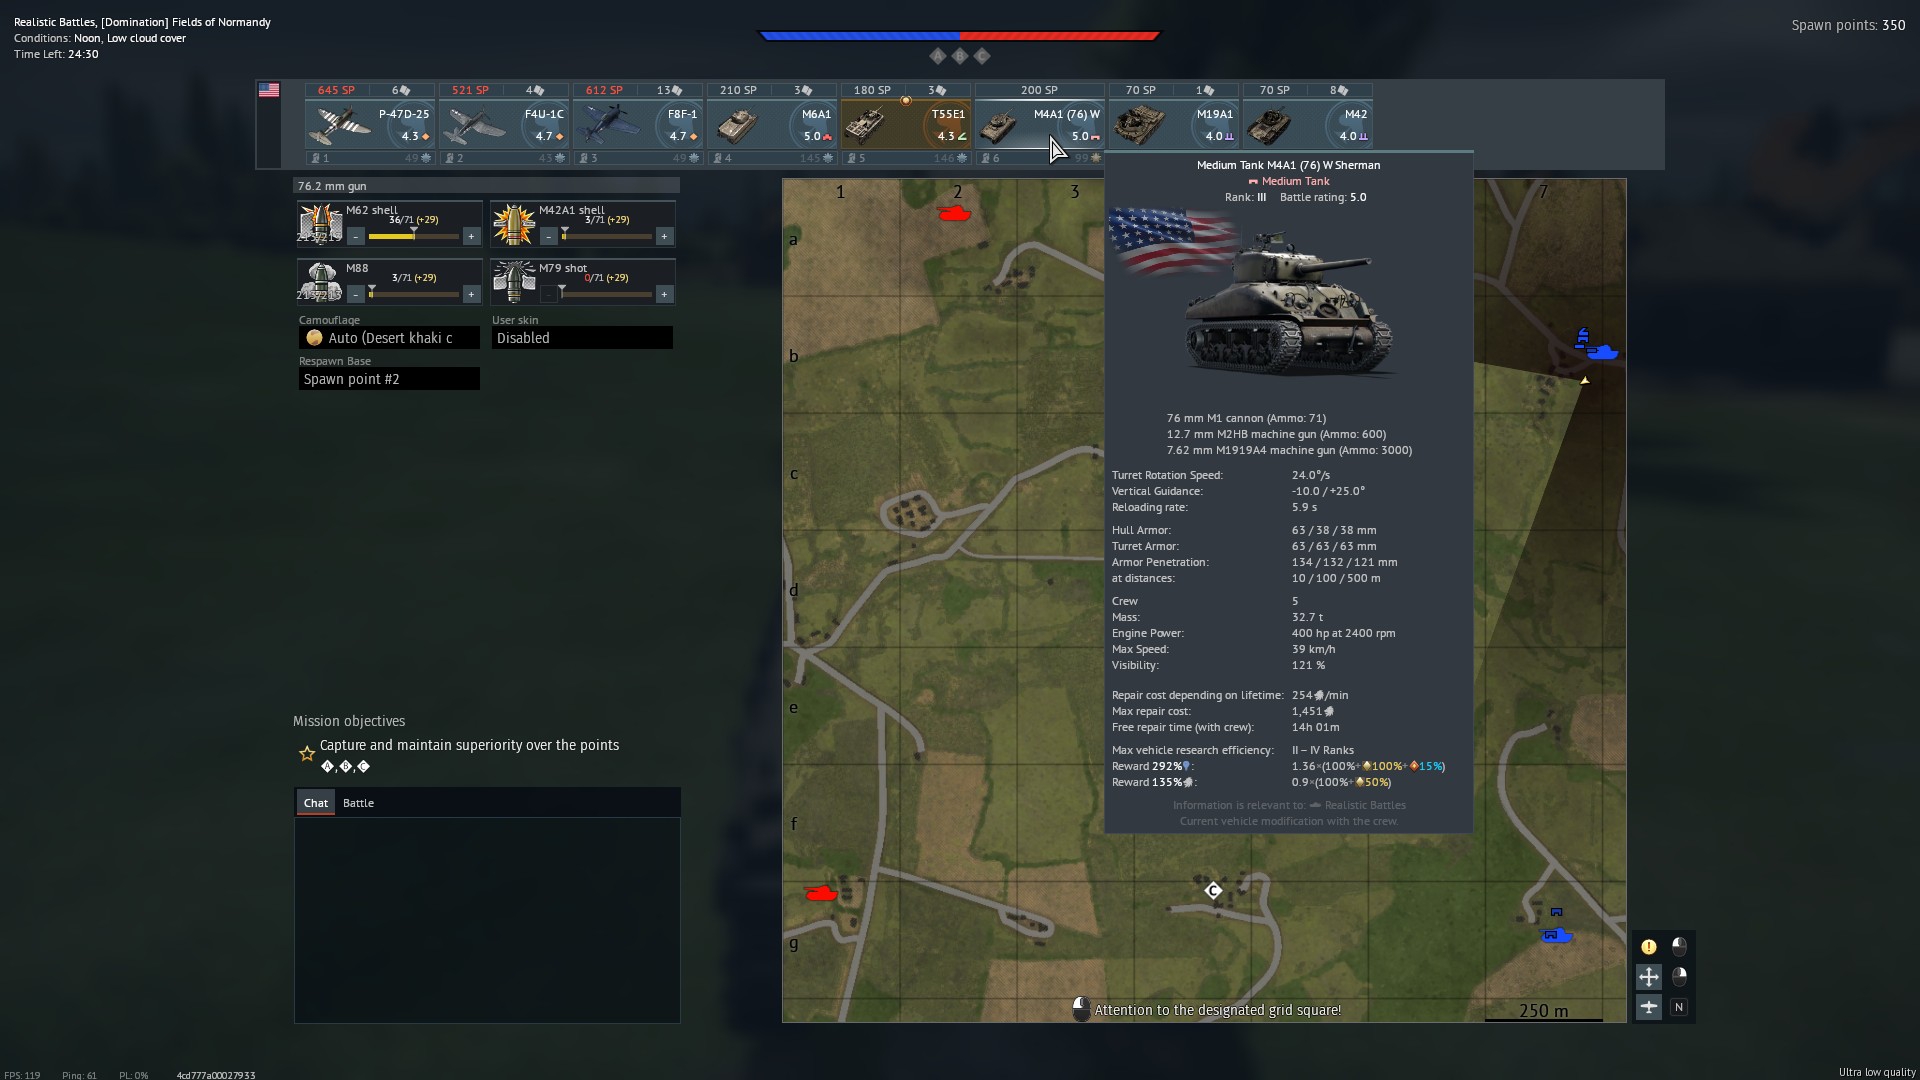Choose the F8F-1 fighter slot
This screenshot has width=1920, height=1080.
[637, 125]
